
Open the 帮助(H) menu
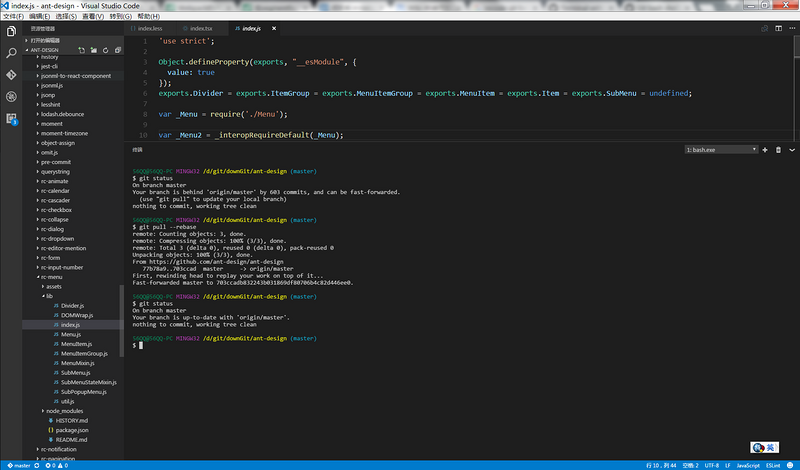tap(148, 16)
